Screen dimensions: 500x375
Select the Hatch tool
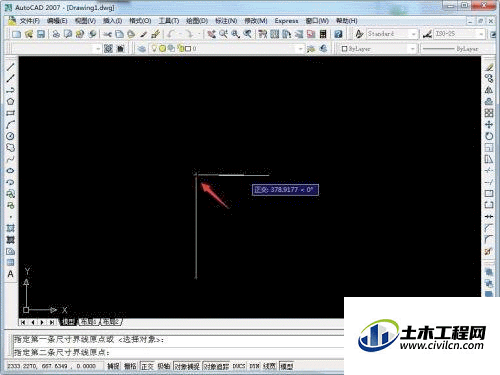tap(10, 228)
